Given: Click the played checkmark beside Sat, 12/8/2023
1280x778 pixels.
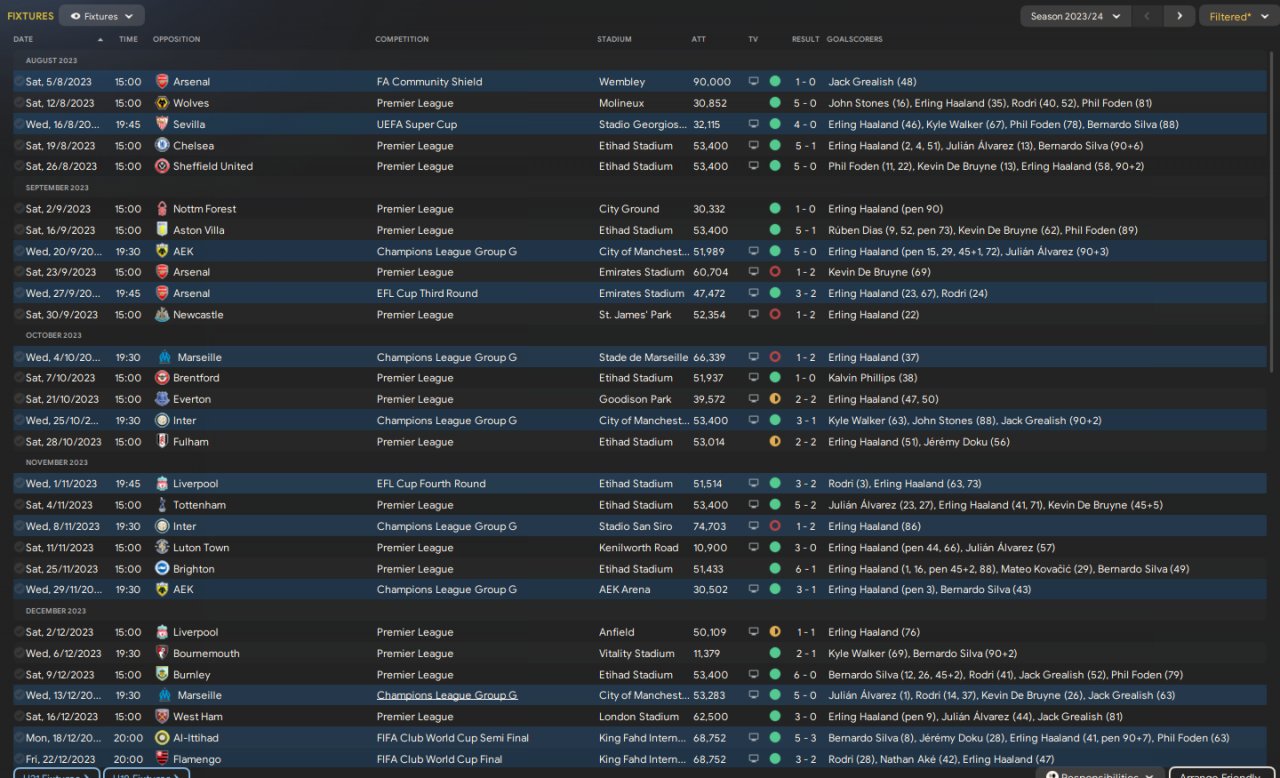Looking at the screenshot, I should [19, 103].
